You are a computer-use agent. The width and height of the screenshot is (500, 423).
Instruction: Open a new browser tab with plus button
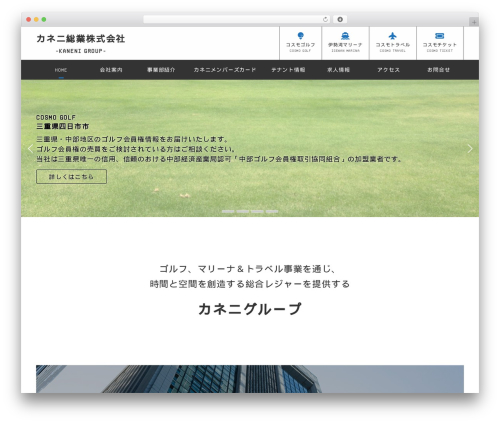coord(474,22)
